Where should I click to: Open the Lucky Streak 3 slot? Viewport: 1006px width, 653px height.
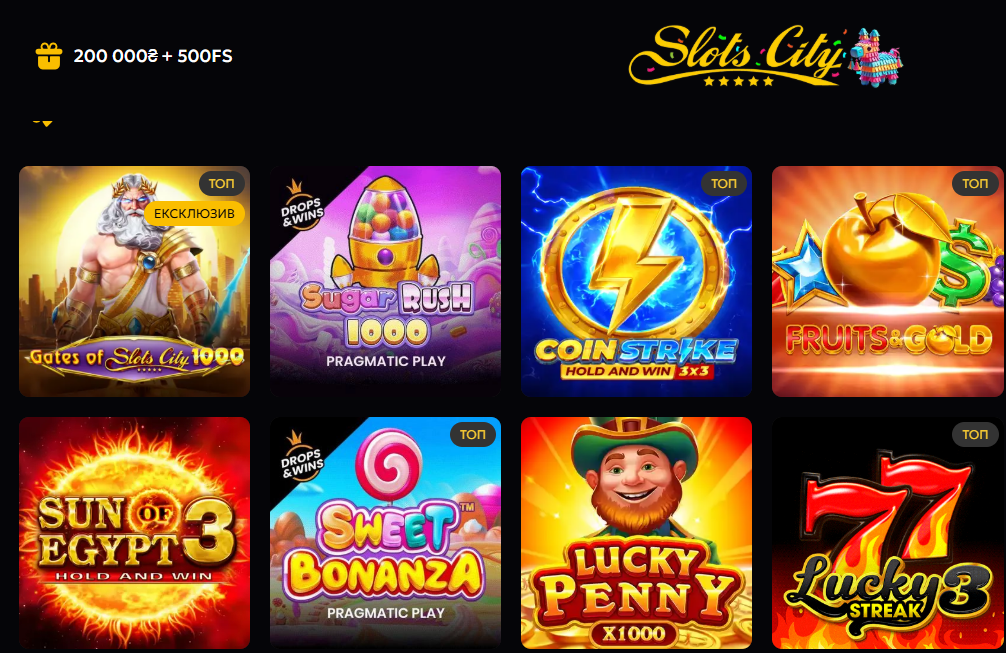887,533
